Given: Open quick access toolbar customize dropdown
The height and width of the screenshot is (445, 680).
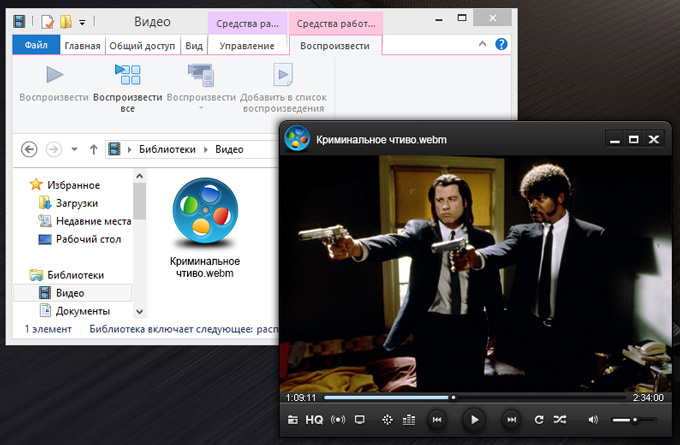Looking at the screenshot, I should click(82, 22).
